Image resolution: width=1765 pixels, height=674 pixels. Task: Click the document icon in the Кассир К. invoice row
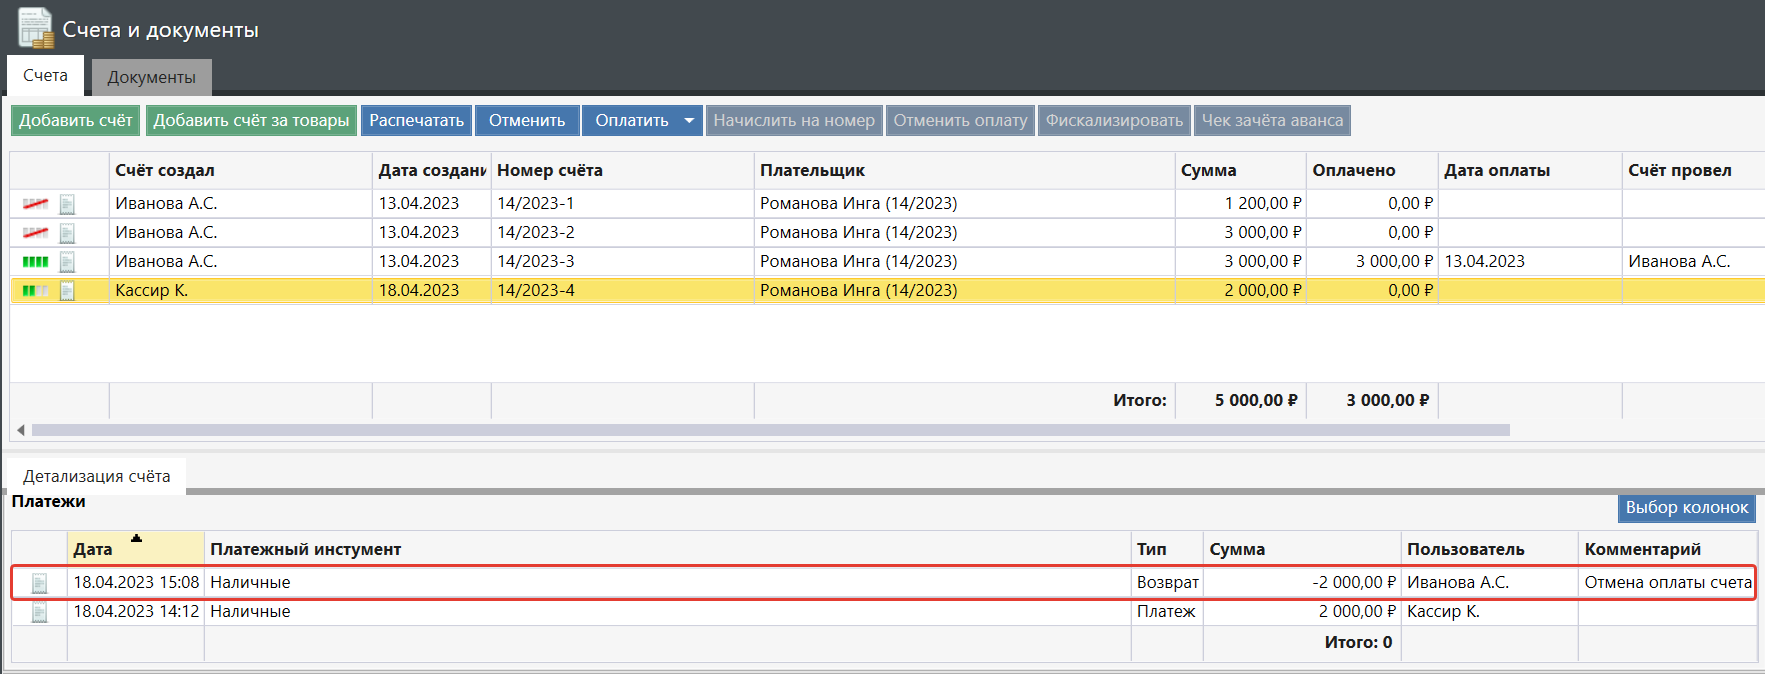[x=67, y=291]
